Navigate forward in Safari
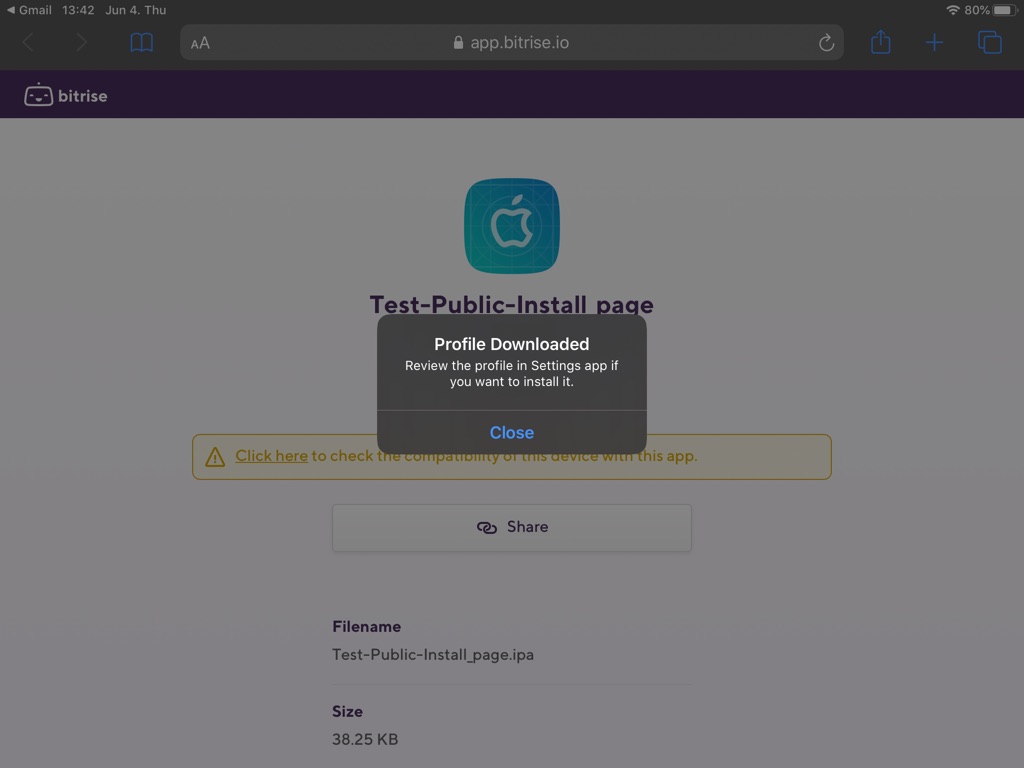The image size is (1024, 768). click(x=79, y=42)
